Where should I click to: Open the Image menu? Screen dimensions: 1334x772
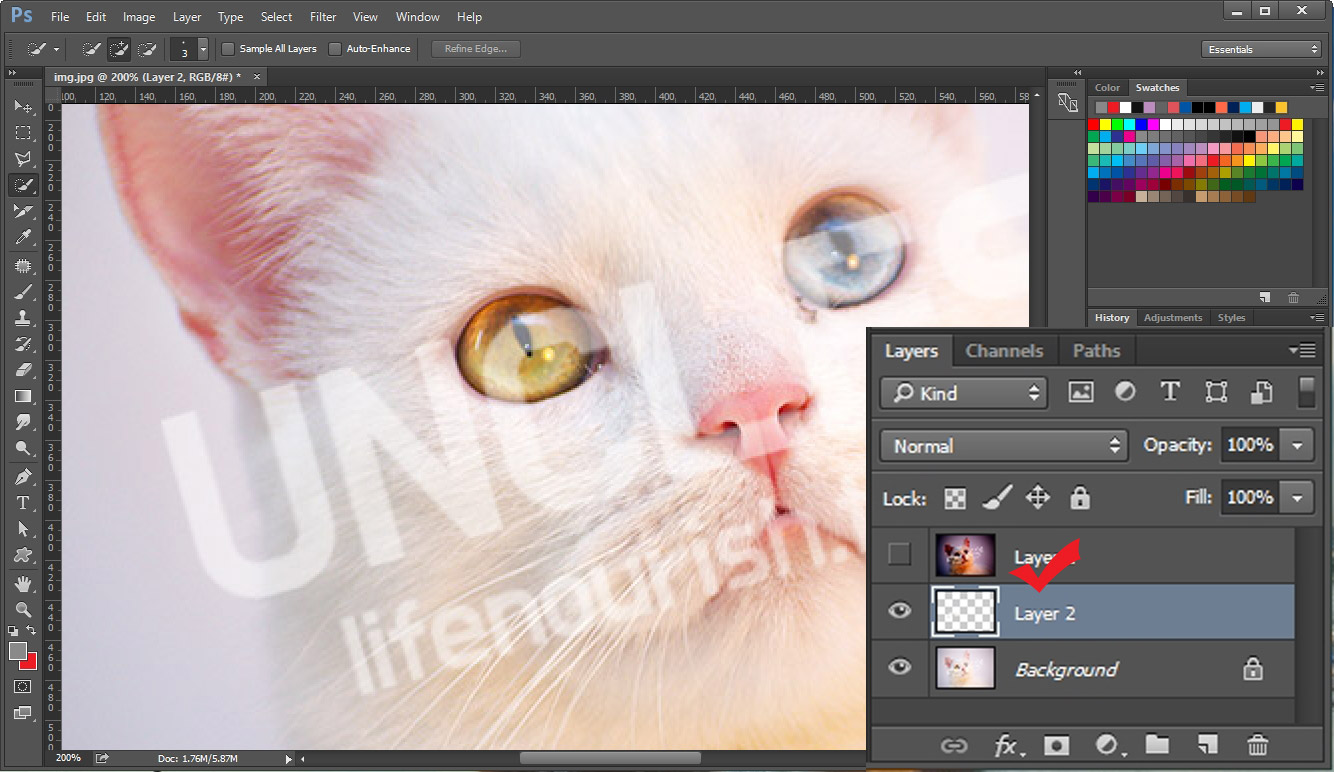tap(139, 17)
